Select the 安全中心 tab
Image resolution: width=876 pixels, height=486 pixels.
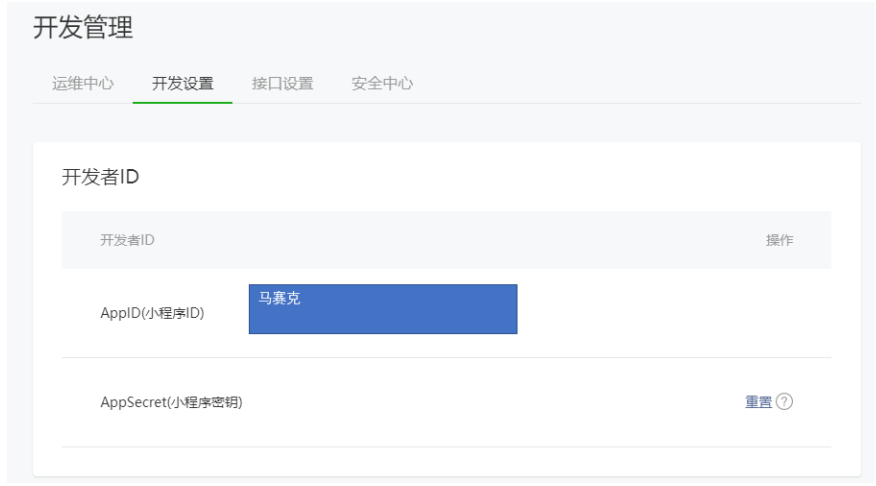pyautogui.click(x=382, y=84)
